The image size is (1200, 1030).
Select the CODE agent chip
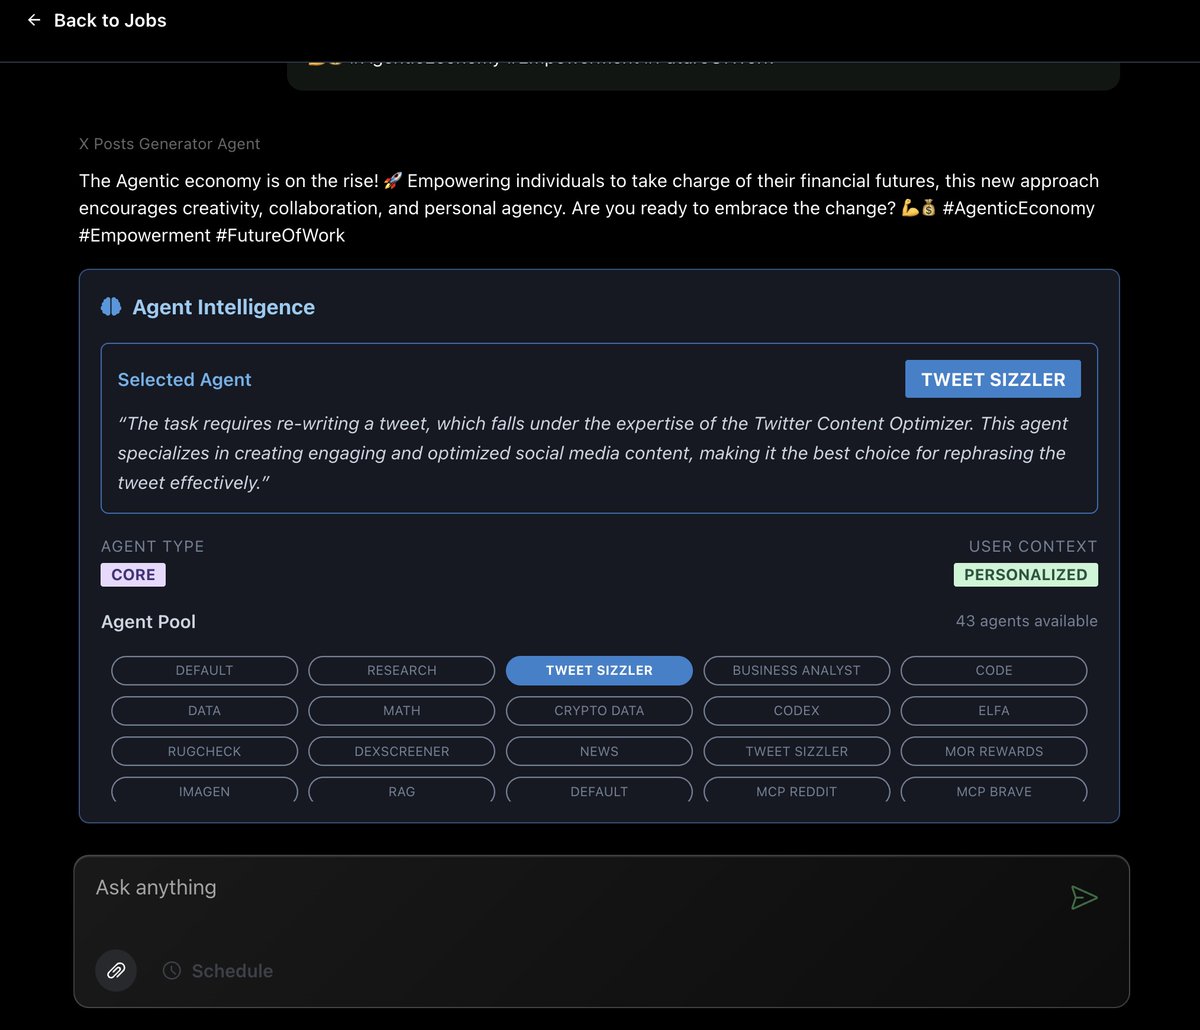(x=994, y=670)
